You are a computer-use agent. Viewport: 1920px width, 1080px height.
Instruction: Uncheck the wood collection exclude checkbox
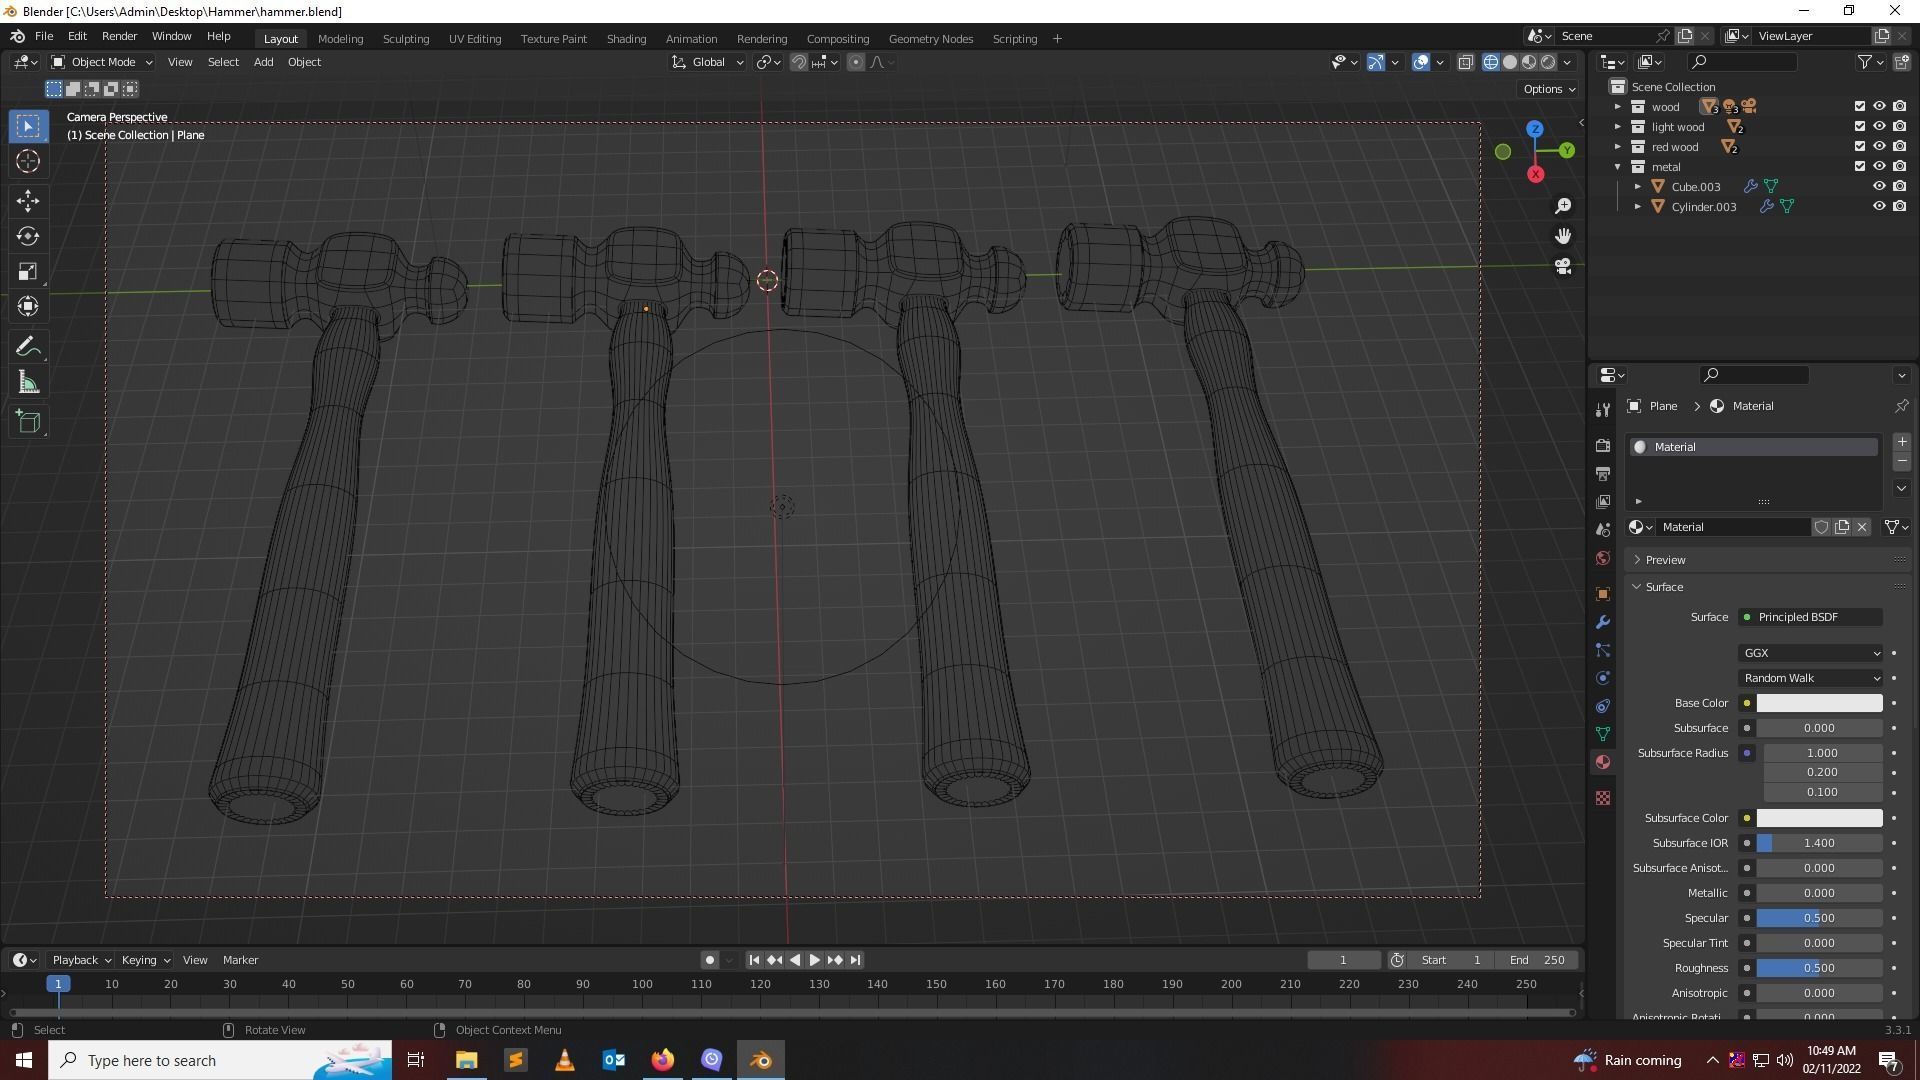pyautogui.click(x=1860, y=106)
